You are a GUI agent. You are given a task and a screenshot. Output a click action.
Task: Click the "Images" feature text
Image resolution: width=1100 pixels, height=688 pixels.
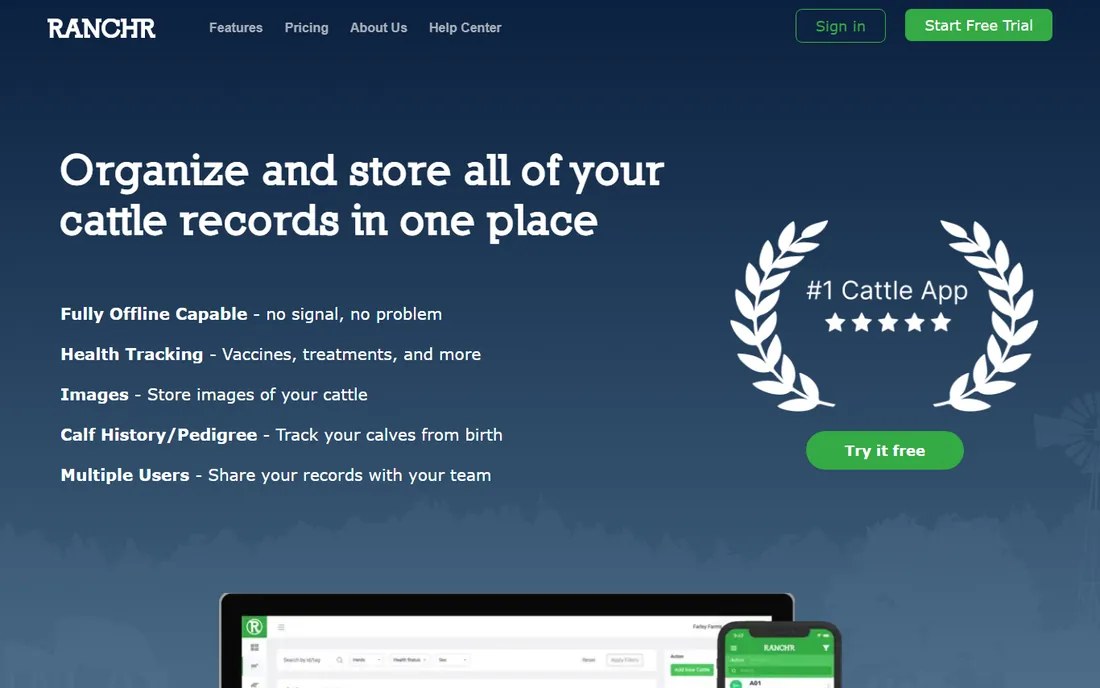[94, 395]
